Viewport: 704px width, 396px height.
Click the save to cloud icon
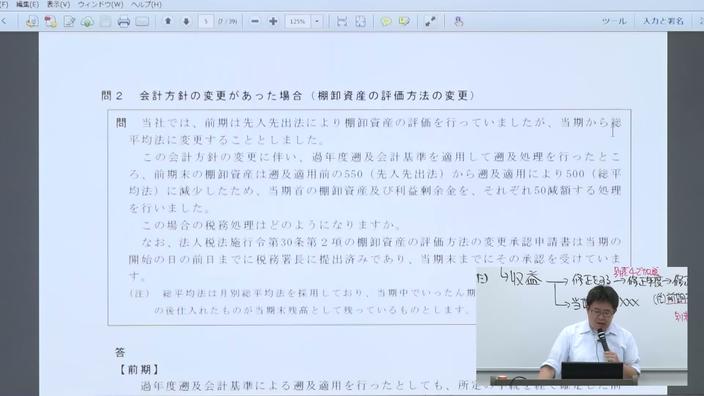(88, 22)
